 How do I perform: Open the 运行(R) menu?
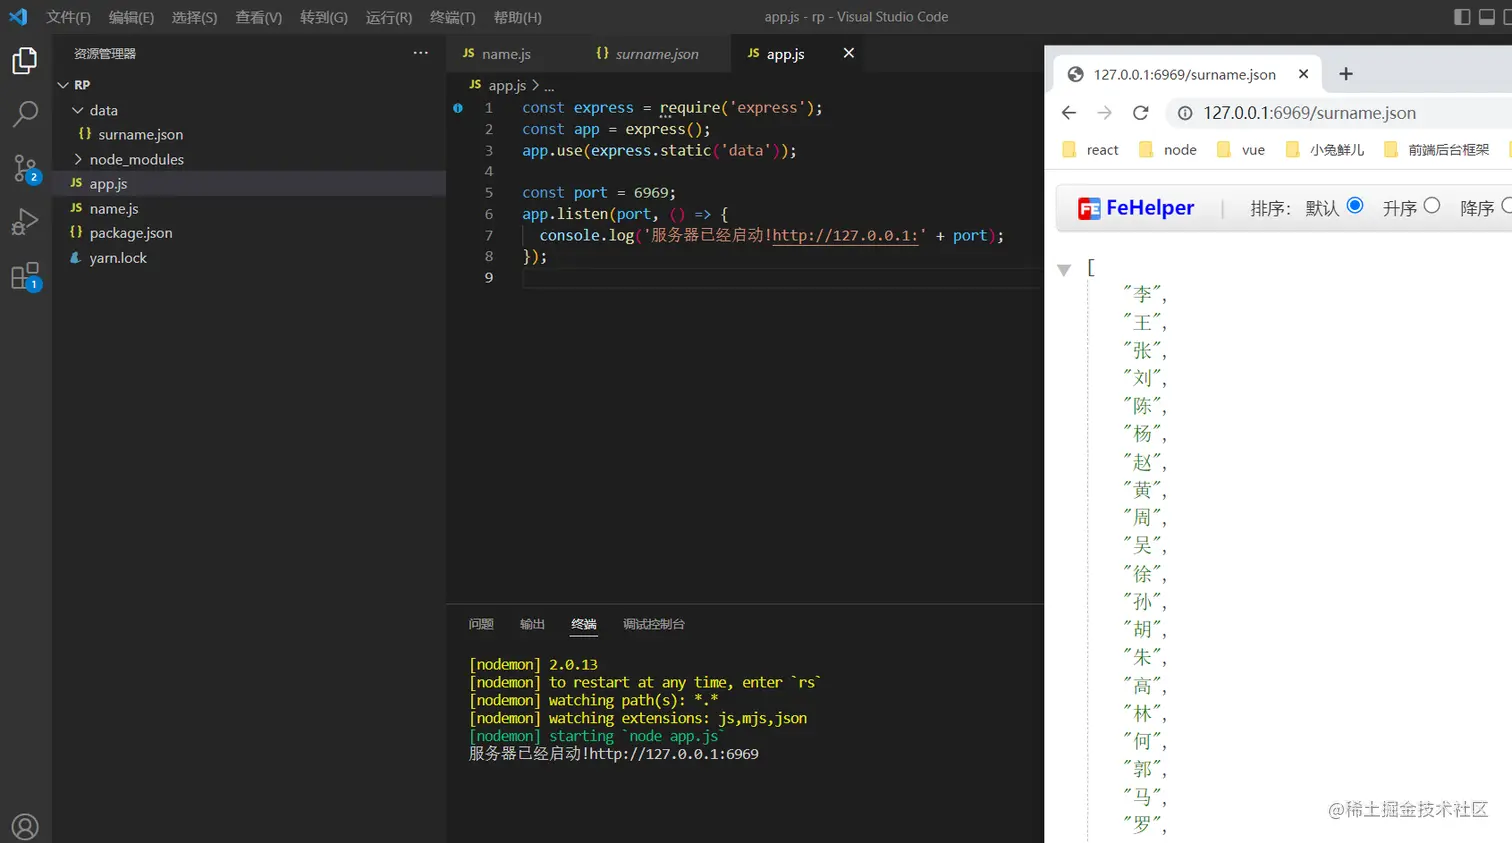pos(389,17)
